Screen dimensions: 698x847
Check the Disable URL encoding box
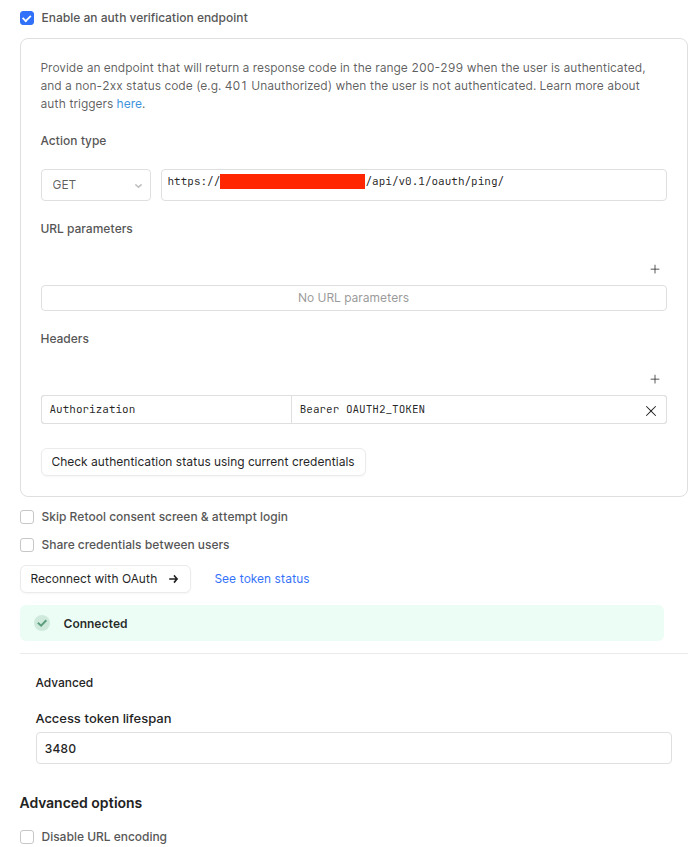[27, 837]
